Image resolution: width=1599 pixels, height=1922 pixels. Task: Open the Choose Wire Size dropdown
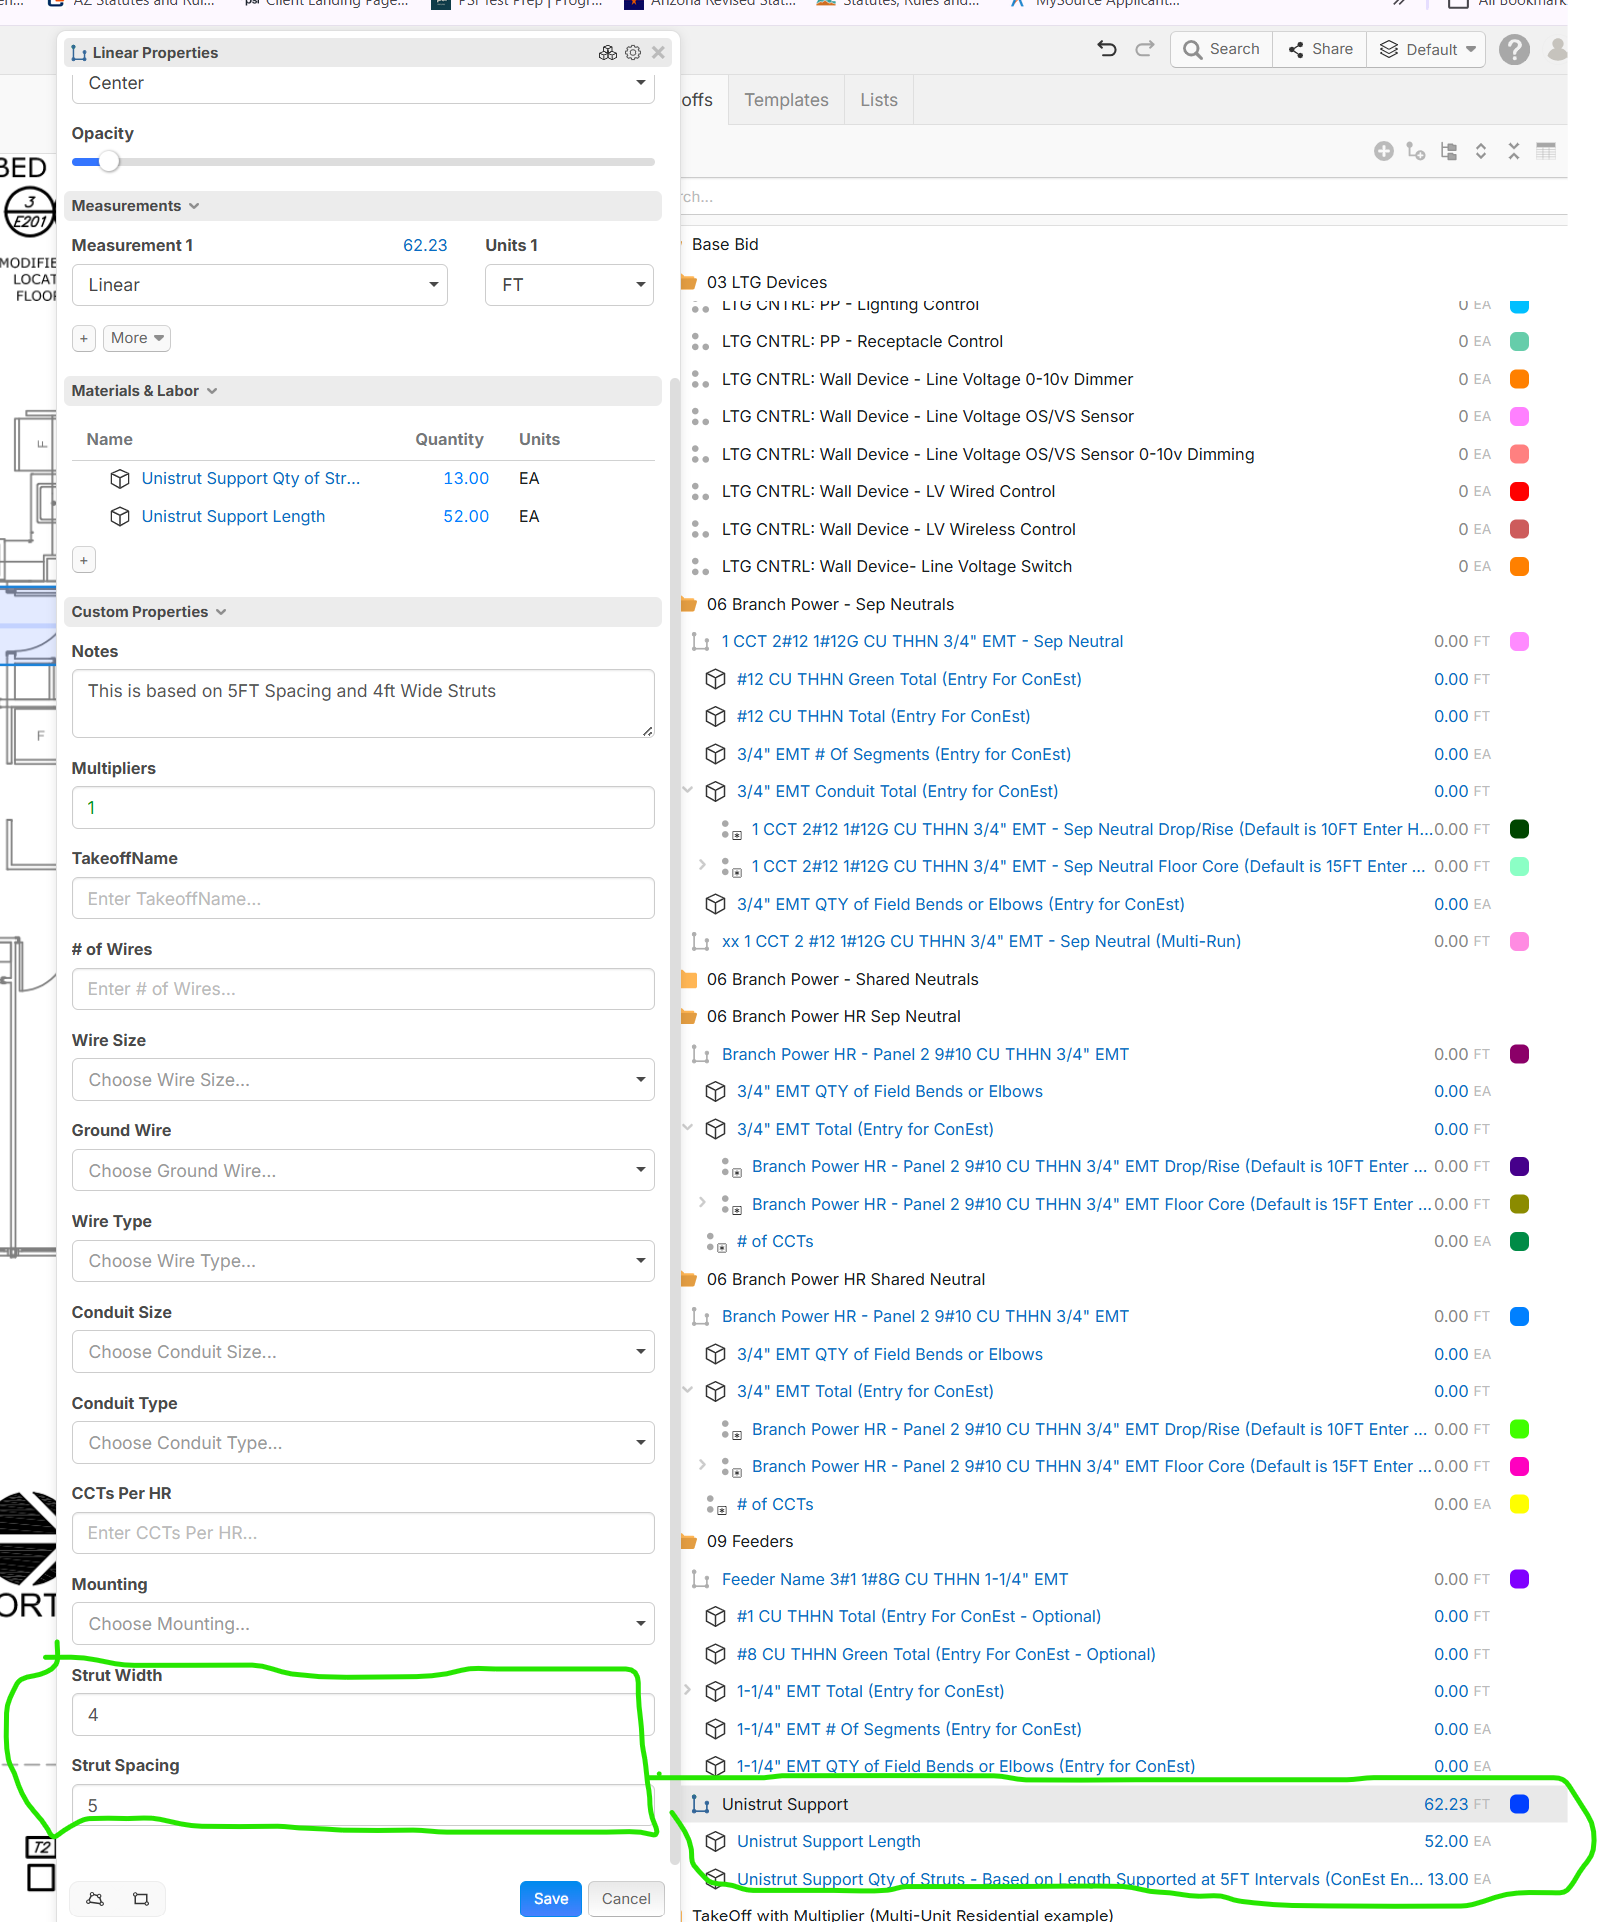363,1080
